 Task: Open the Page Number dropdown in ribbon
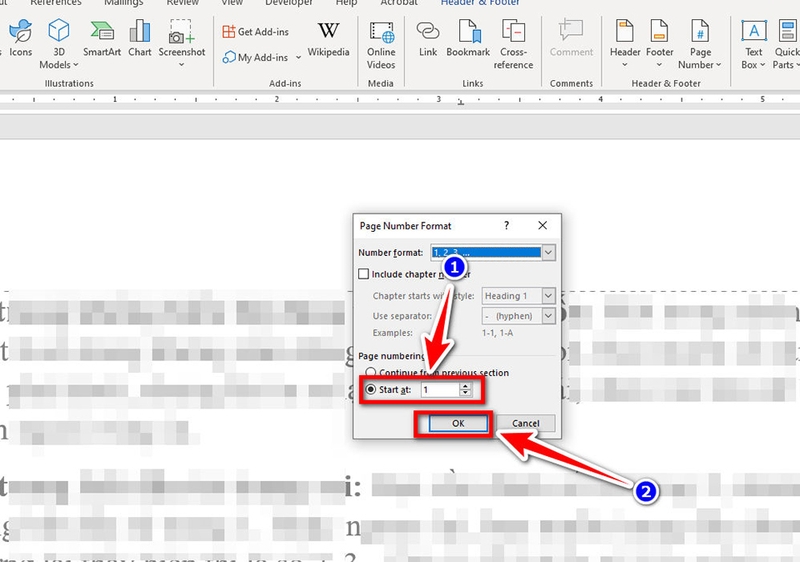click(700, 42)
